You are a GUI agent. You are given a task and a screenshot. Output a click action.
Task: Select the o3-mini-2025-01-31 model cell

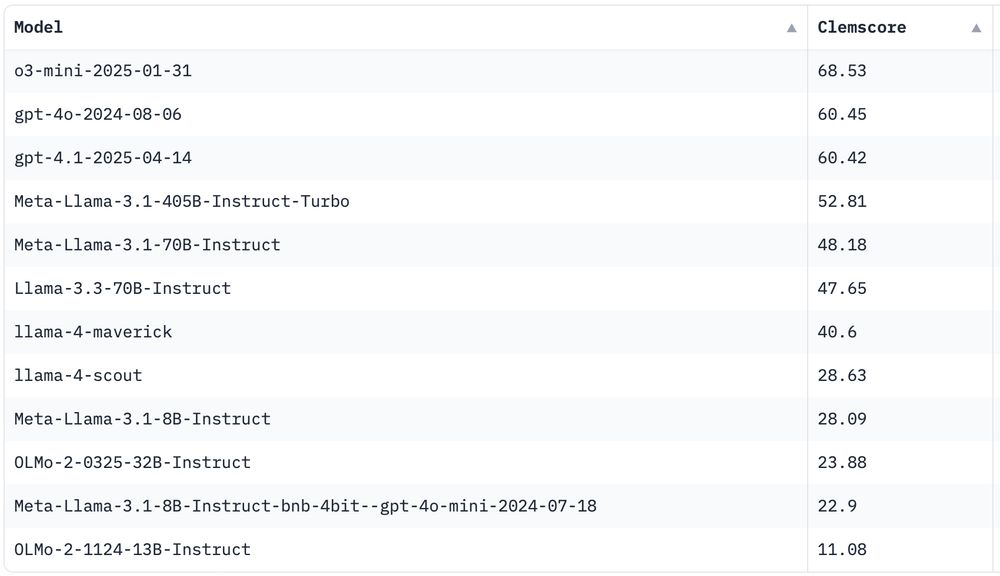click(x=406, y=71)
